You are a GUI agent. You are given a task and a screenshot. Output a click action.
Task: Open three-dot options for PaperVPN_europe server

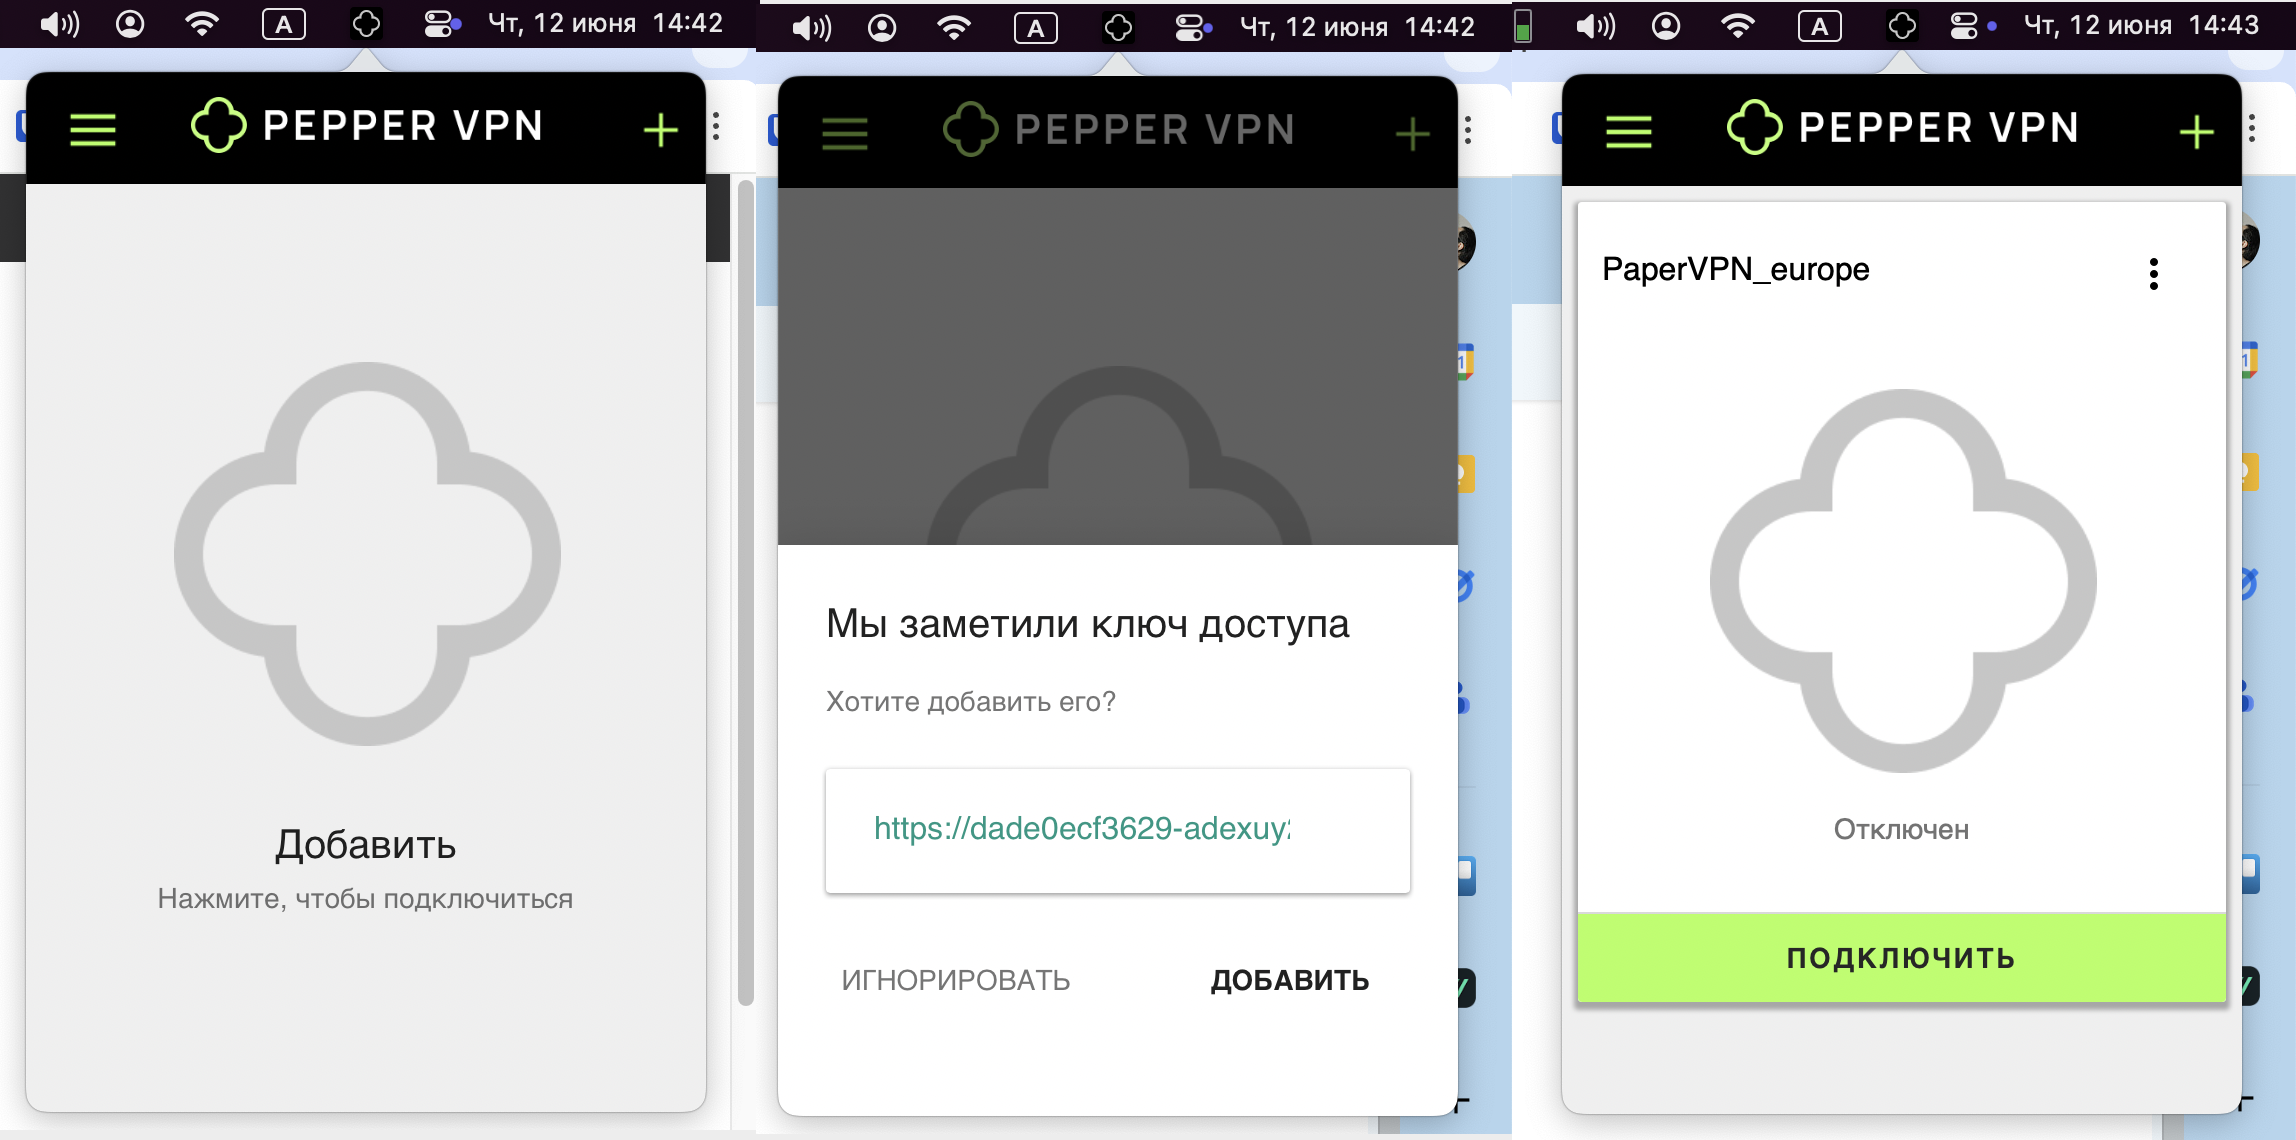(x=2154, y=273)
